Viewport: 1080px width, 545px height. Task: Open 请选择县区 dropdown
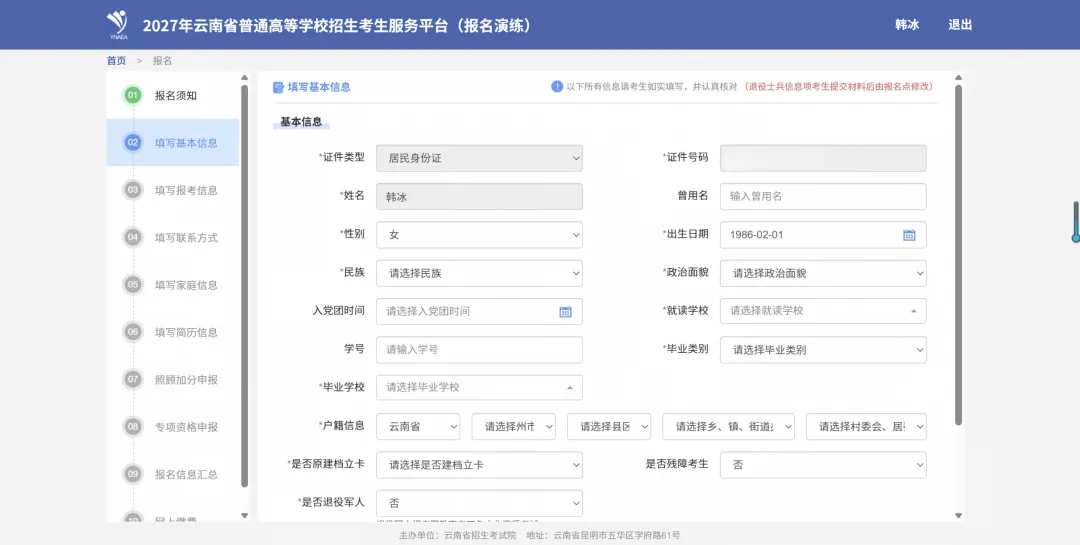[609, 426]
